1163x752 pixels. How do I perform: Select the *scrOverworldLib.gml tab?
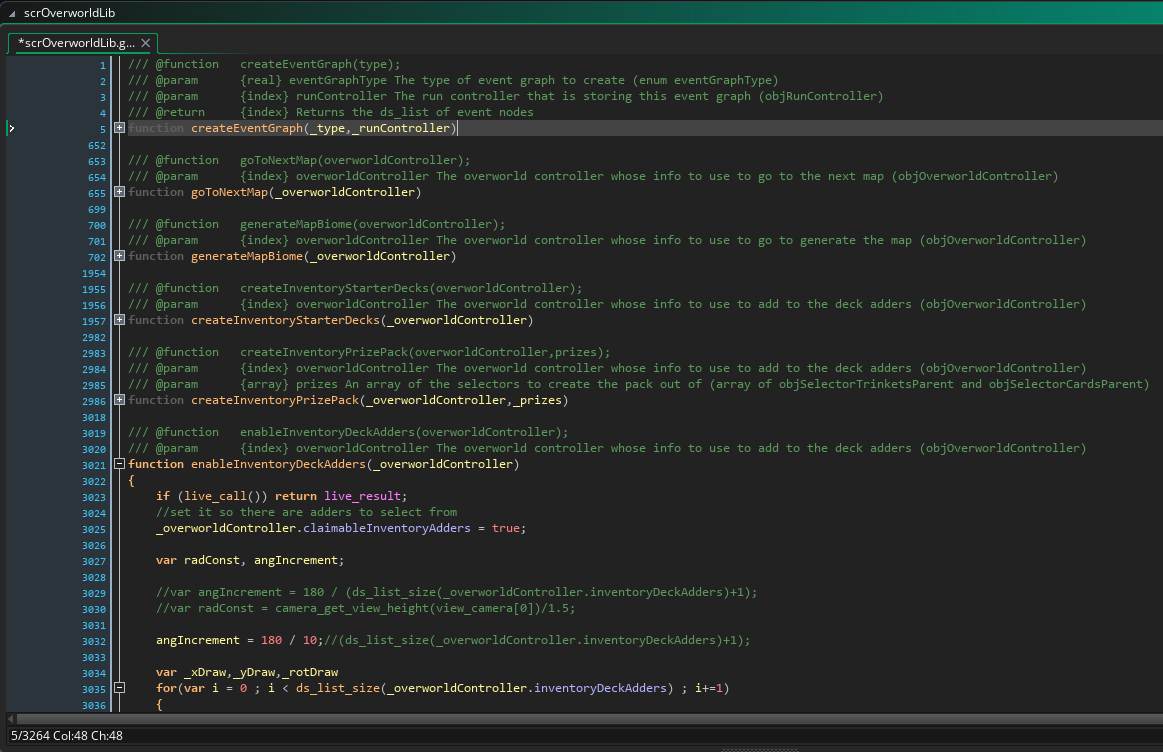76,43
